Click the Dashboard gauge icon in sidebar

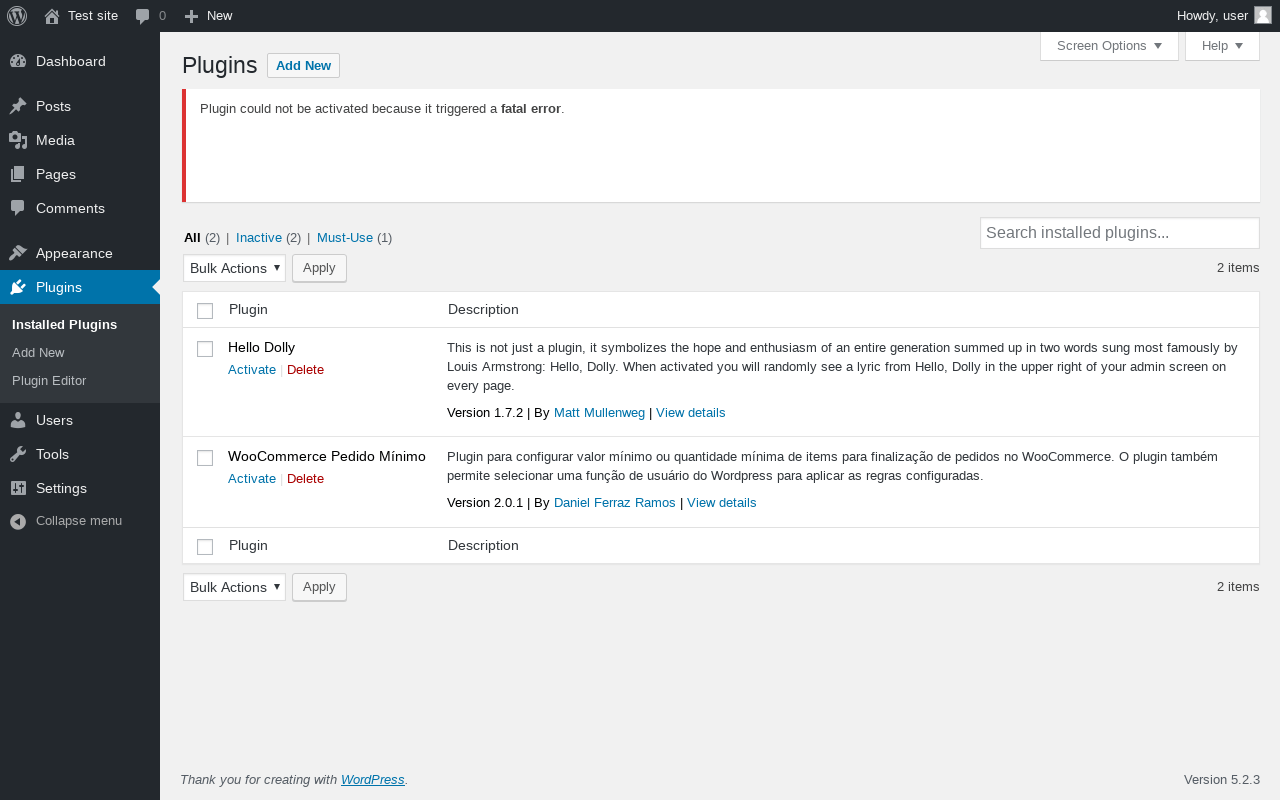pyautogui.click(x=18, y=61)
